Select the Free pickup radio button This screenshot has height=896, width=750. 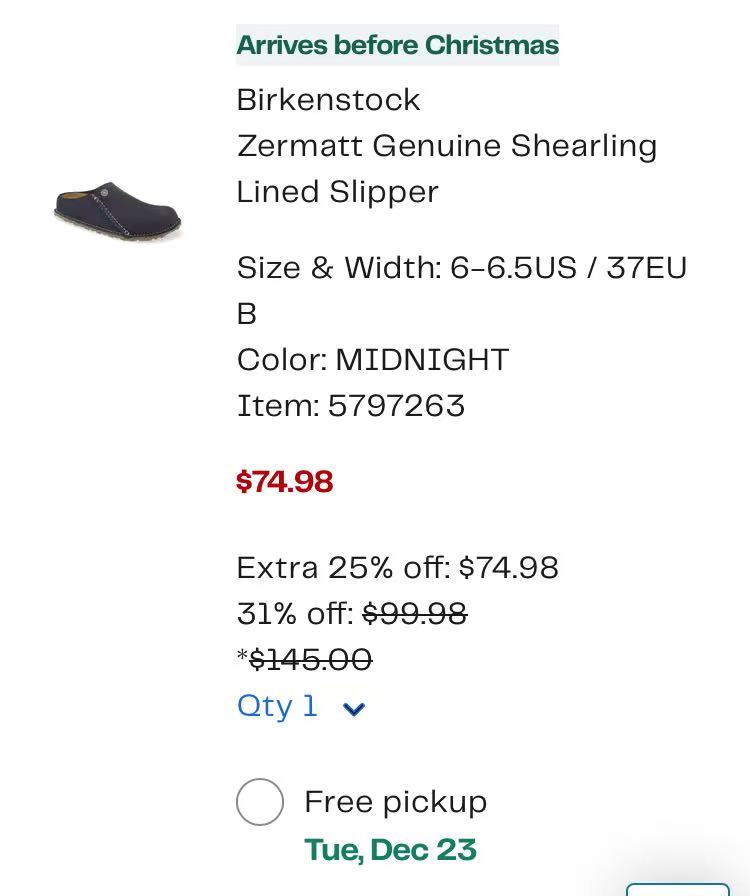tap(260, 802)
